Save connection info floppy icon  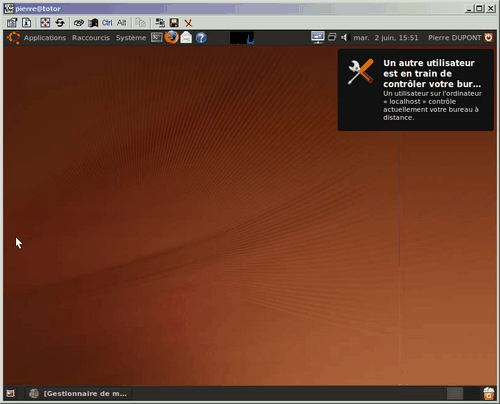click(x=174, y=23)
